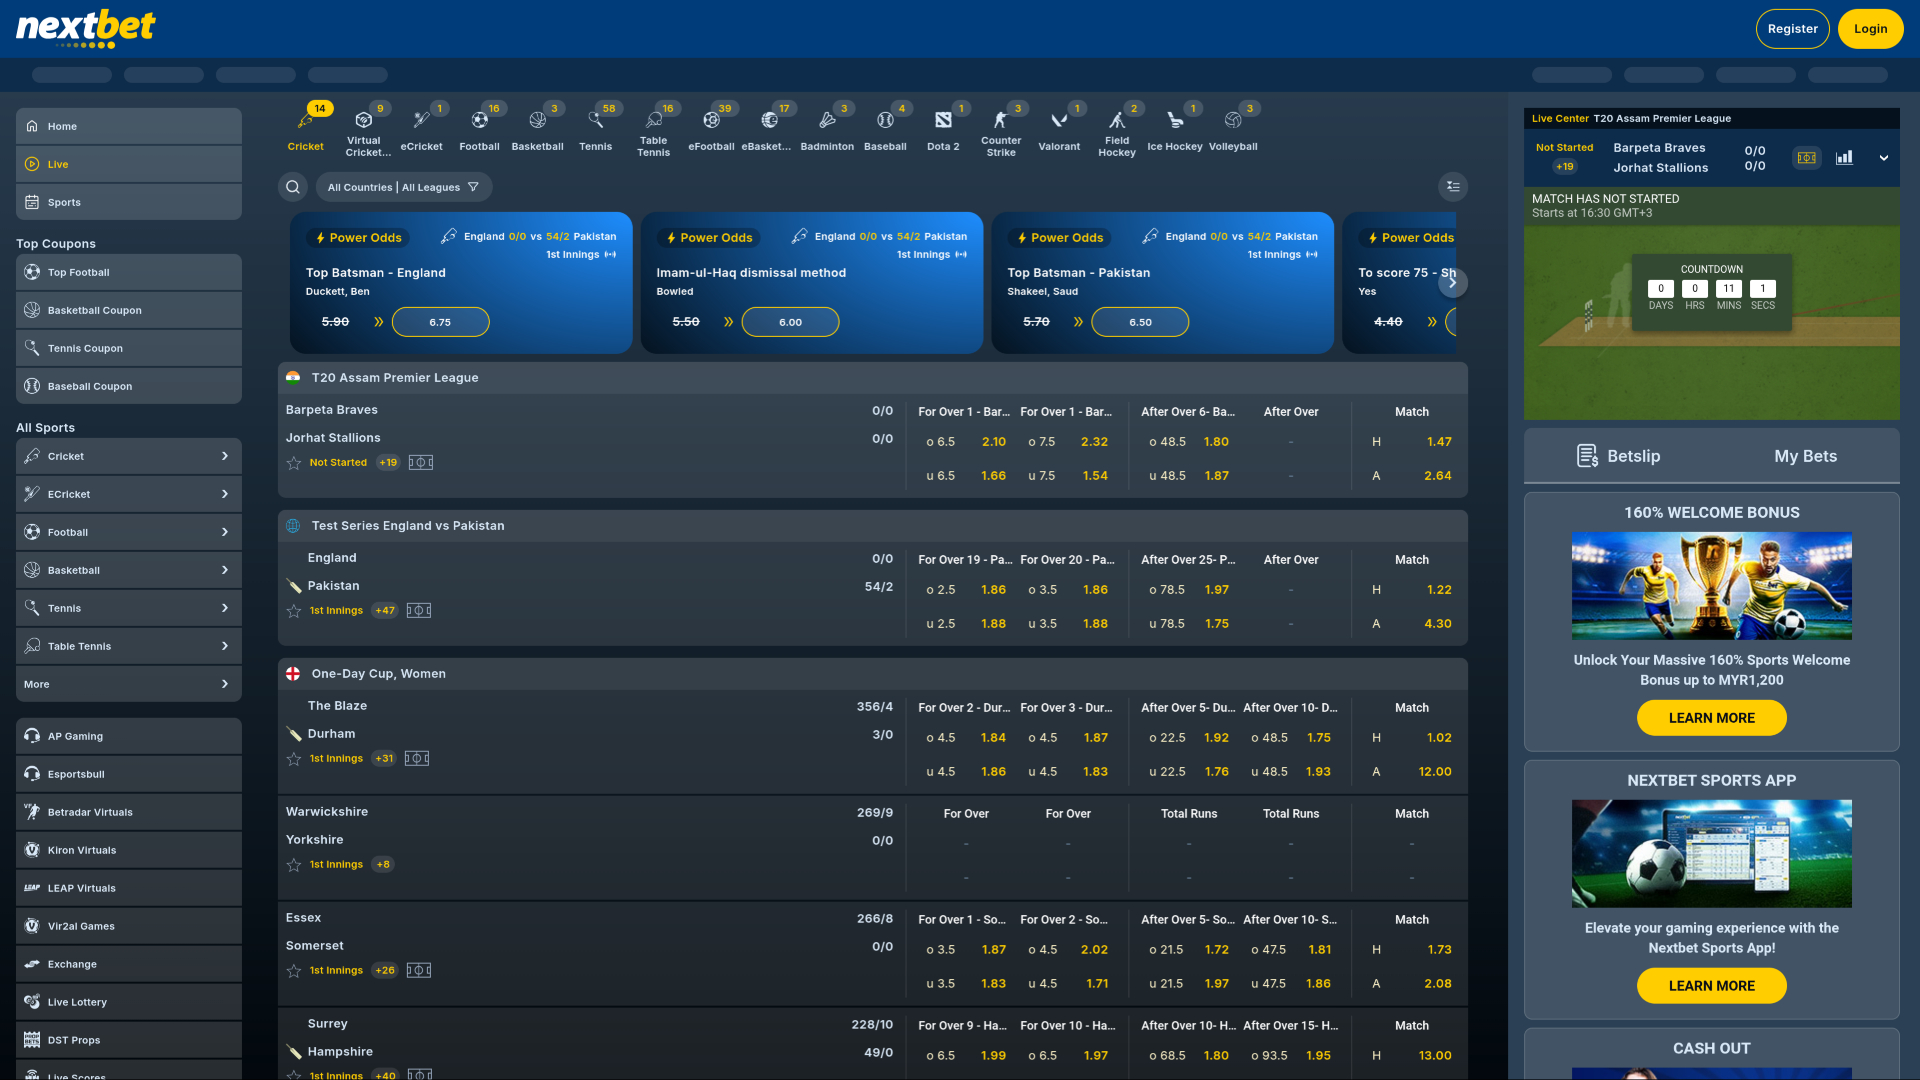Open All Countries All Leagues filter
This screenshot has height=1080, width=1920.
coord(404,187)
